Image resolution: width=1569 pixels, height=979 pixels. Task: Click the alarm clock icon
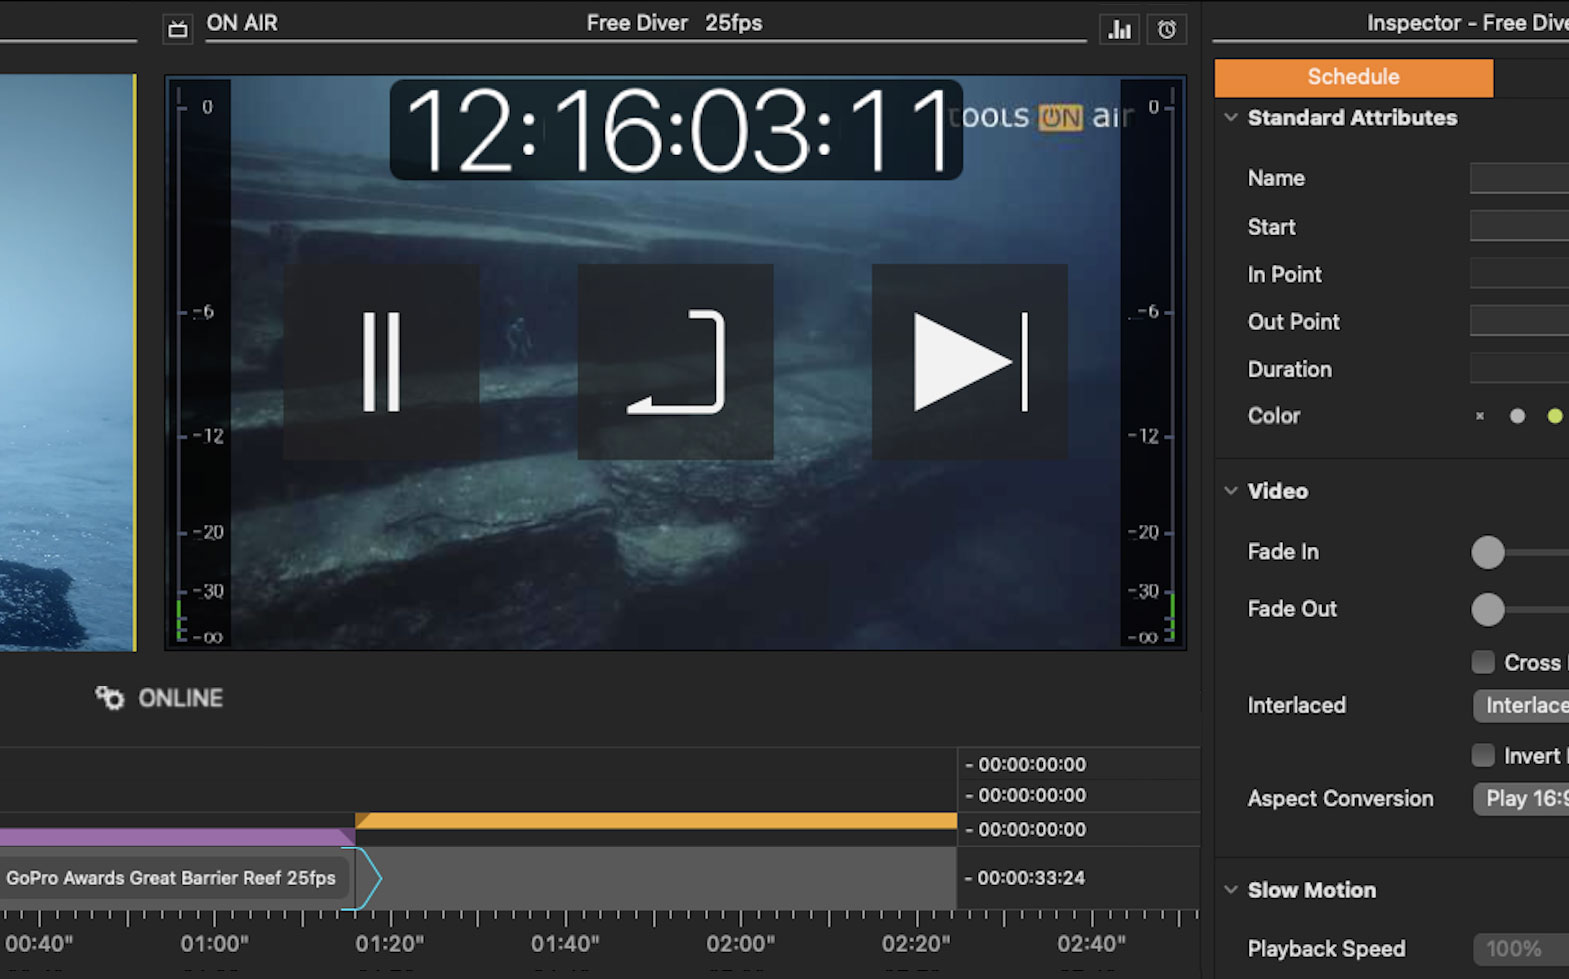point(1166,30)
